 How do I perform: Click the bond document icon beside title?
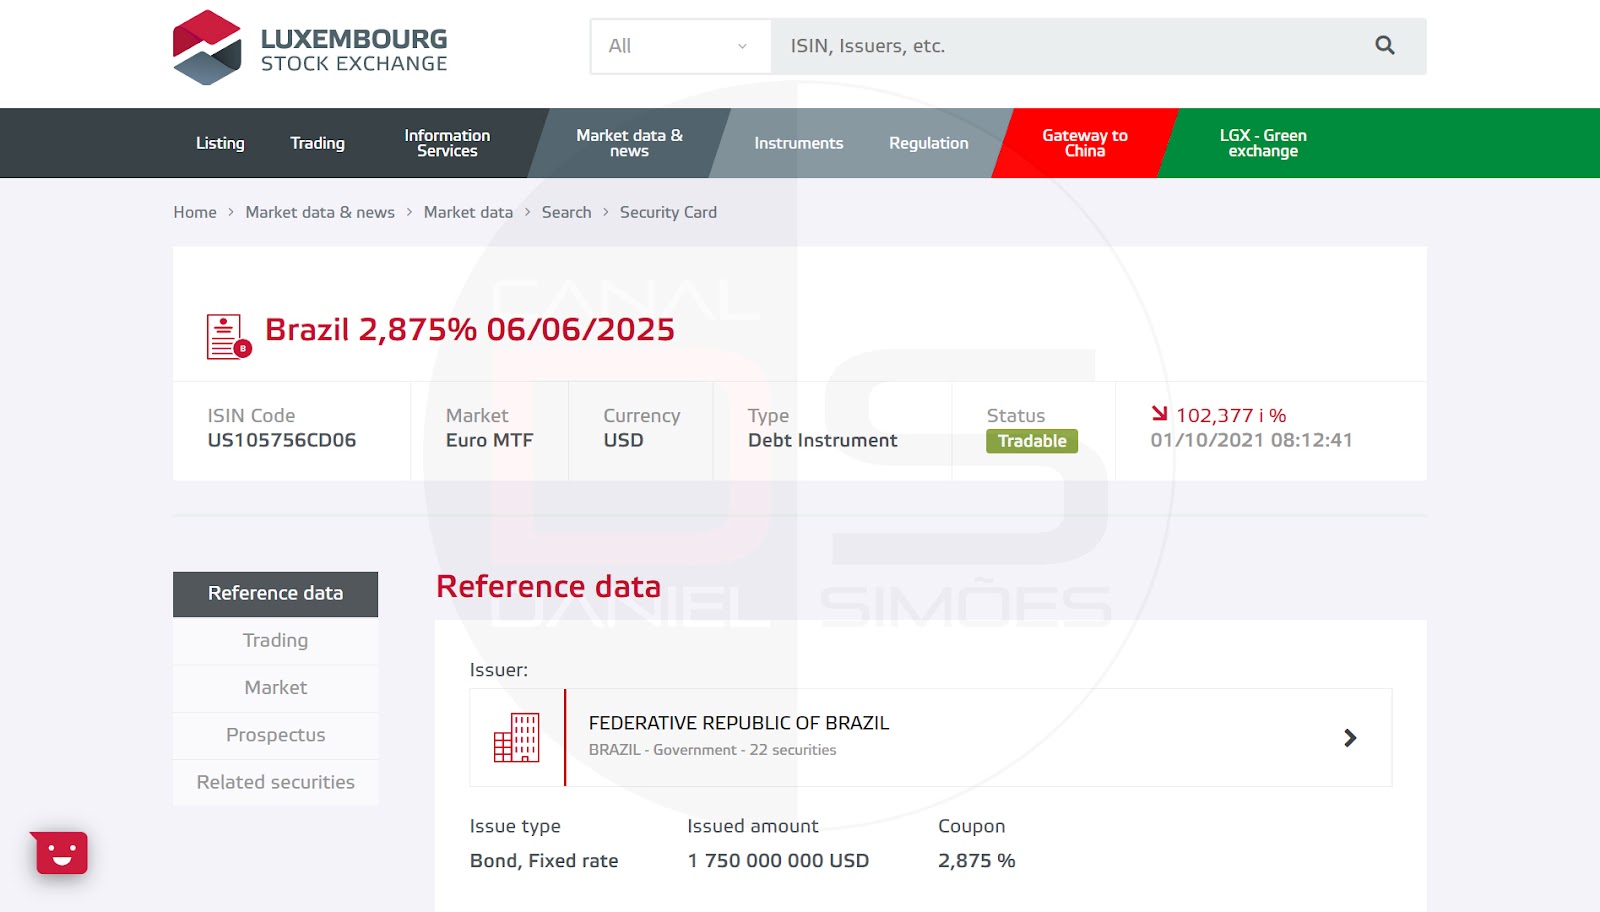coord(229,336)
